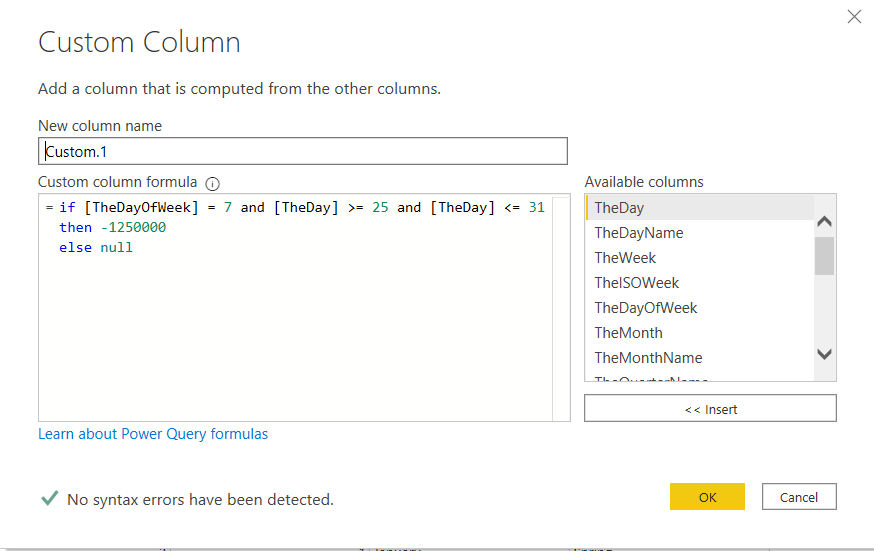Click the New column name field
Image resolution: width=874 pixels, height=551 pixels.
pyautogui.click(x=303, y=151)
